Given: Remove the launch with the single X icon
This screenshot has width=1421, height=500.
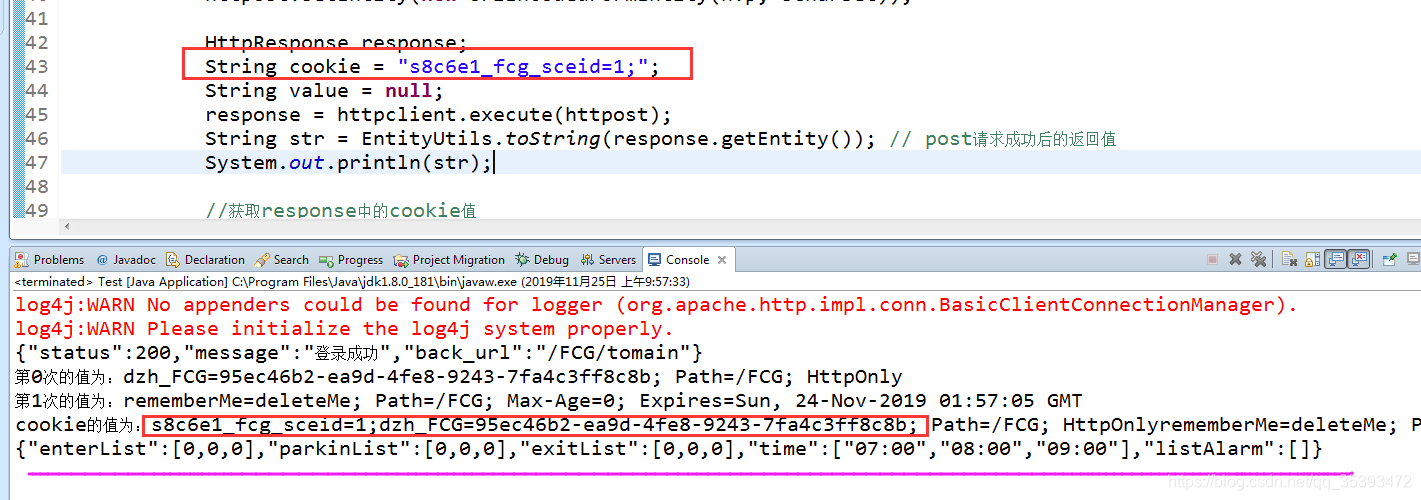Looking at the screenshot, I should pyautogui.click(x=1235, y=259).
